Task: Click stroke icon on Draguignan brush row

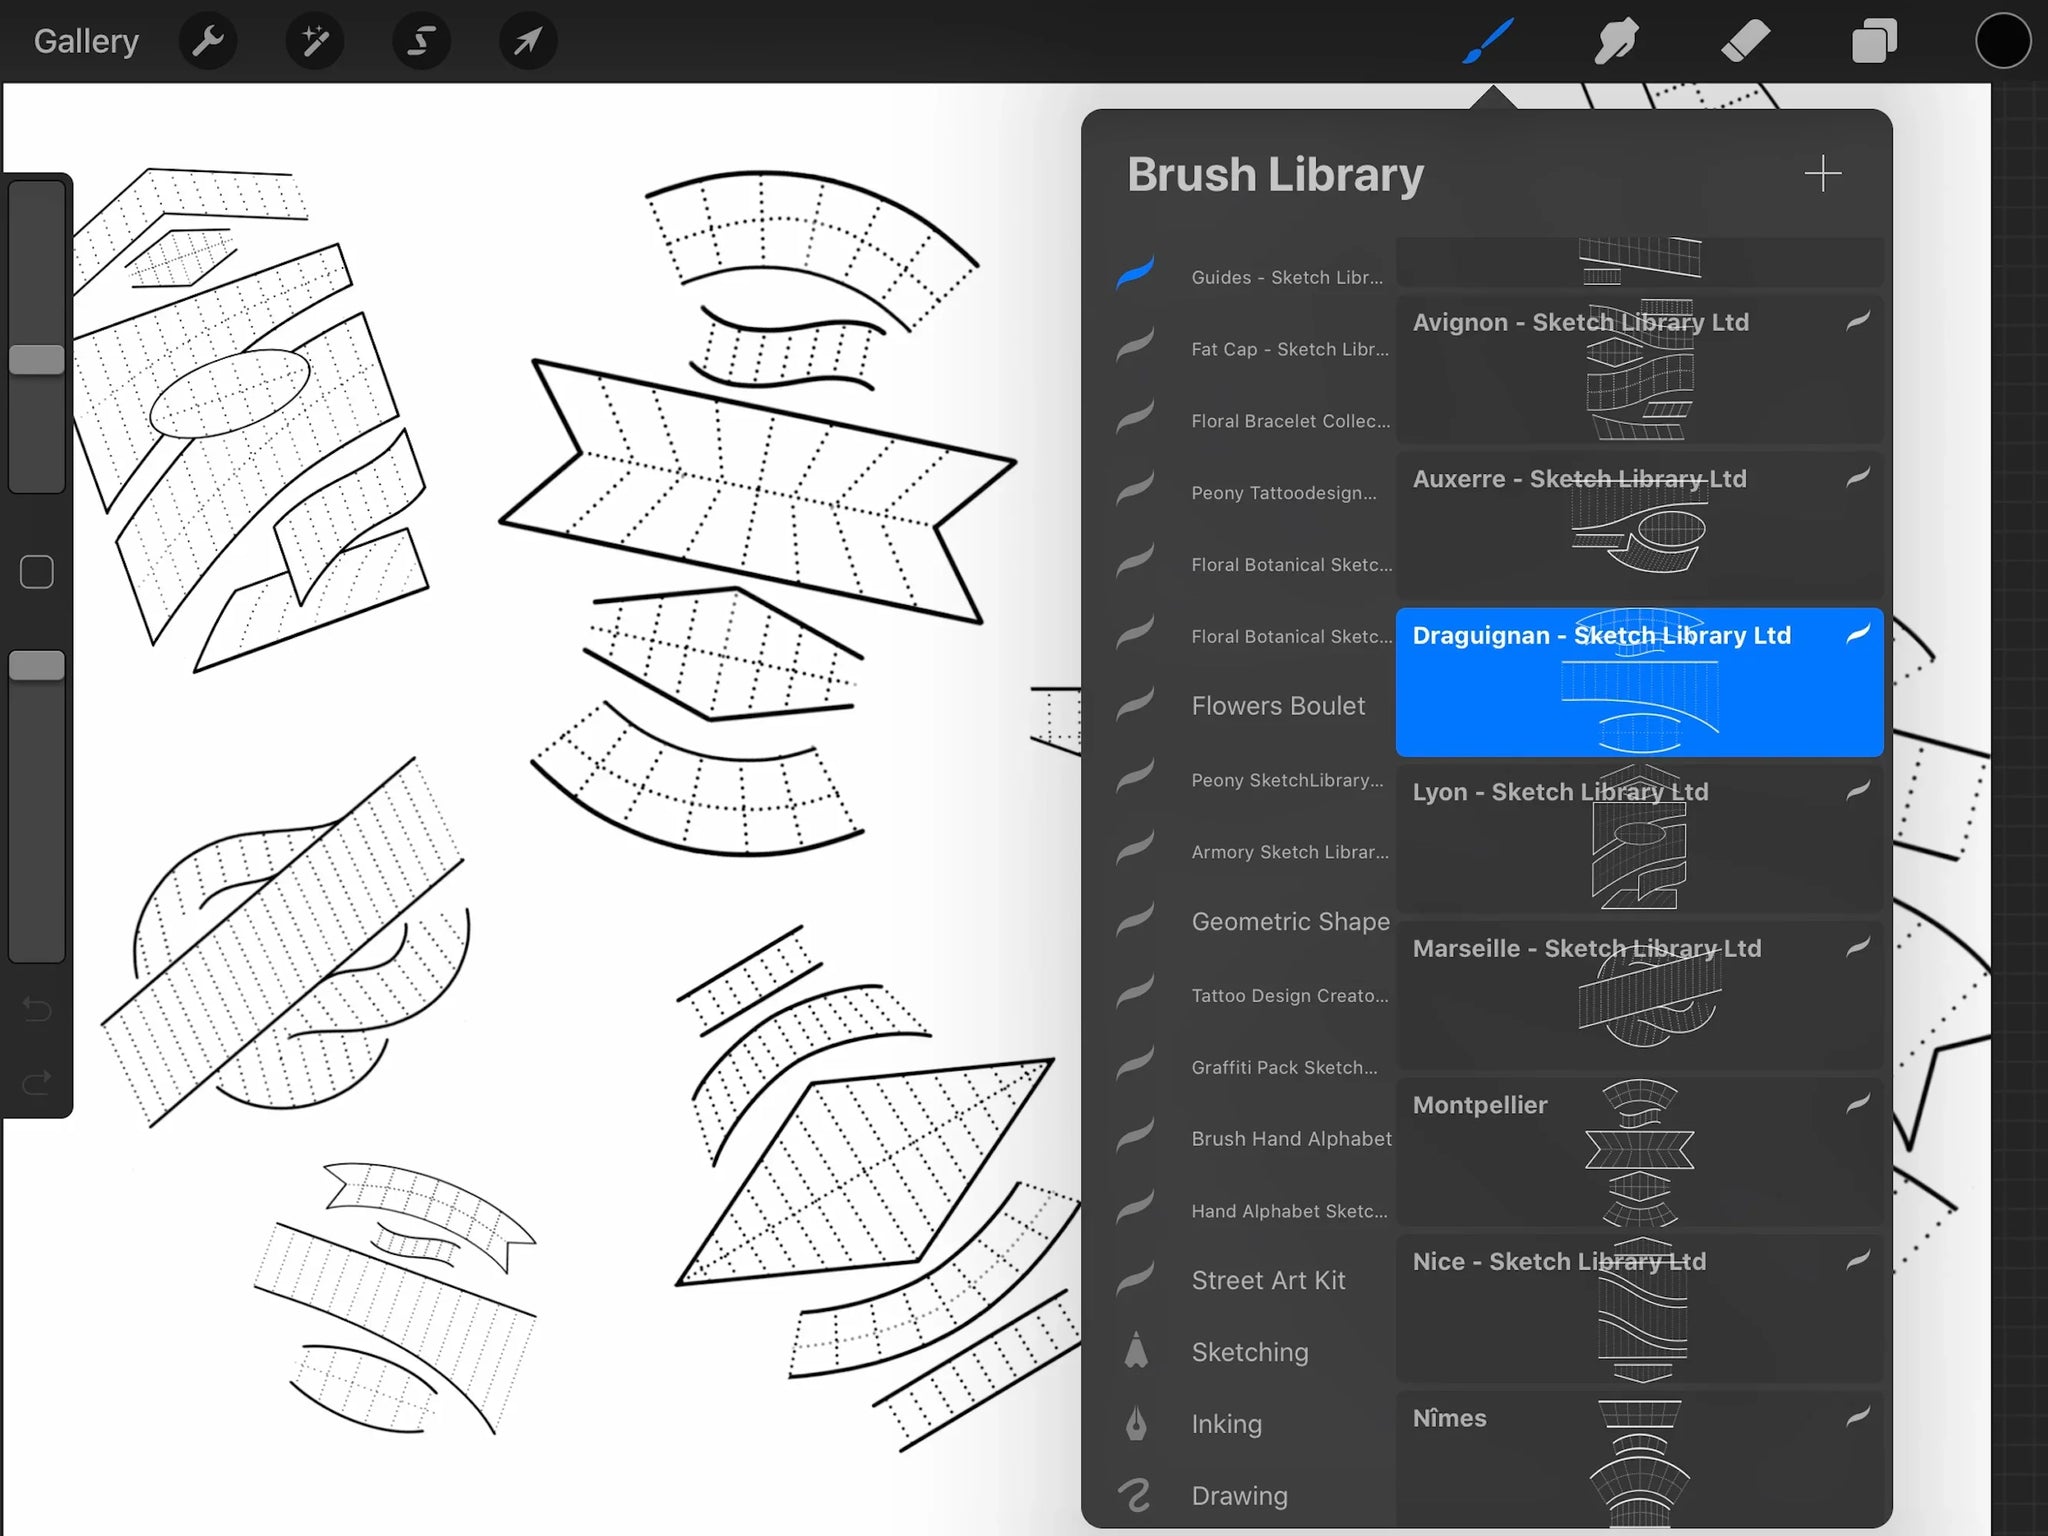Action: click(x=1857, y=635)
